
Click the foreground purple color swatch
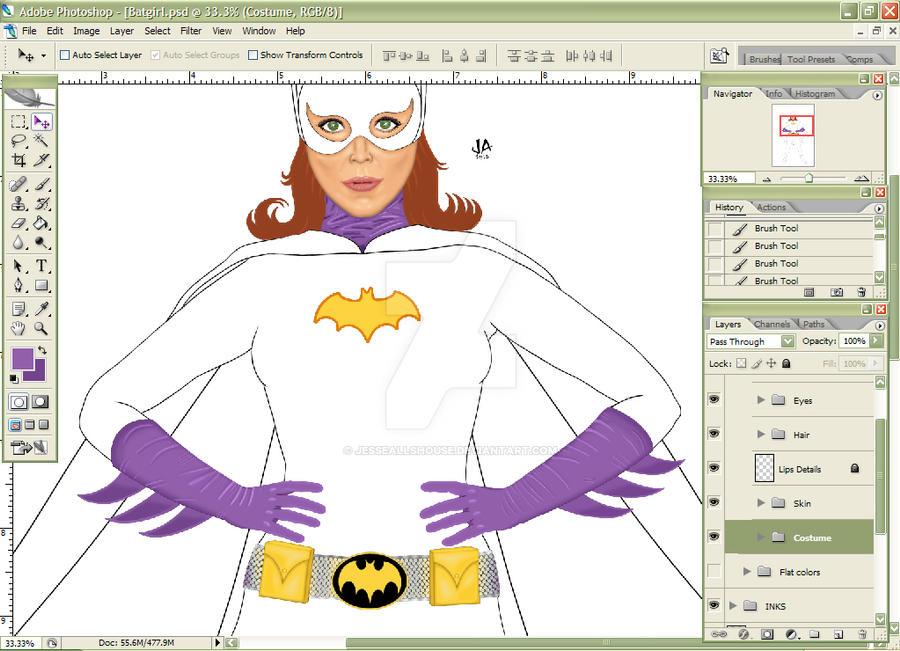pos(22,359)
